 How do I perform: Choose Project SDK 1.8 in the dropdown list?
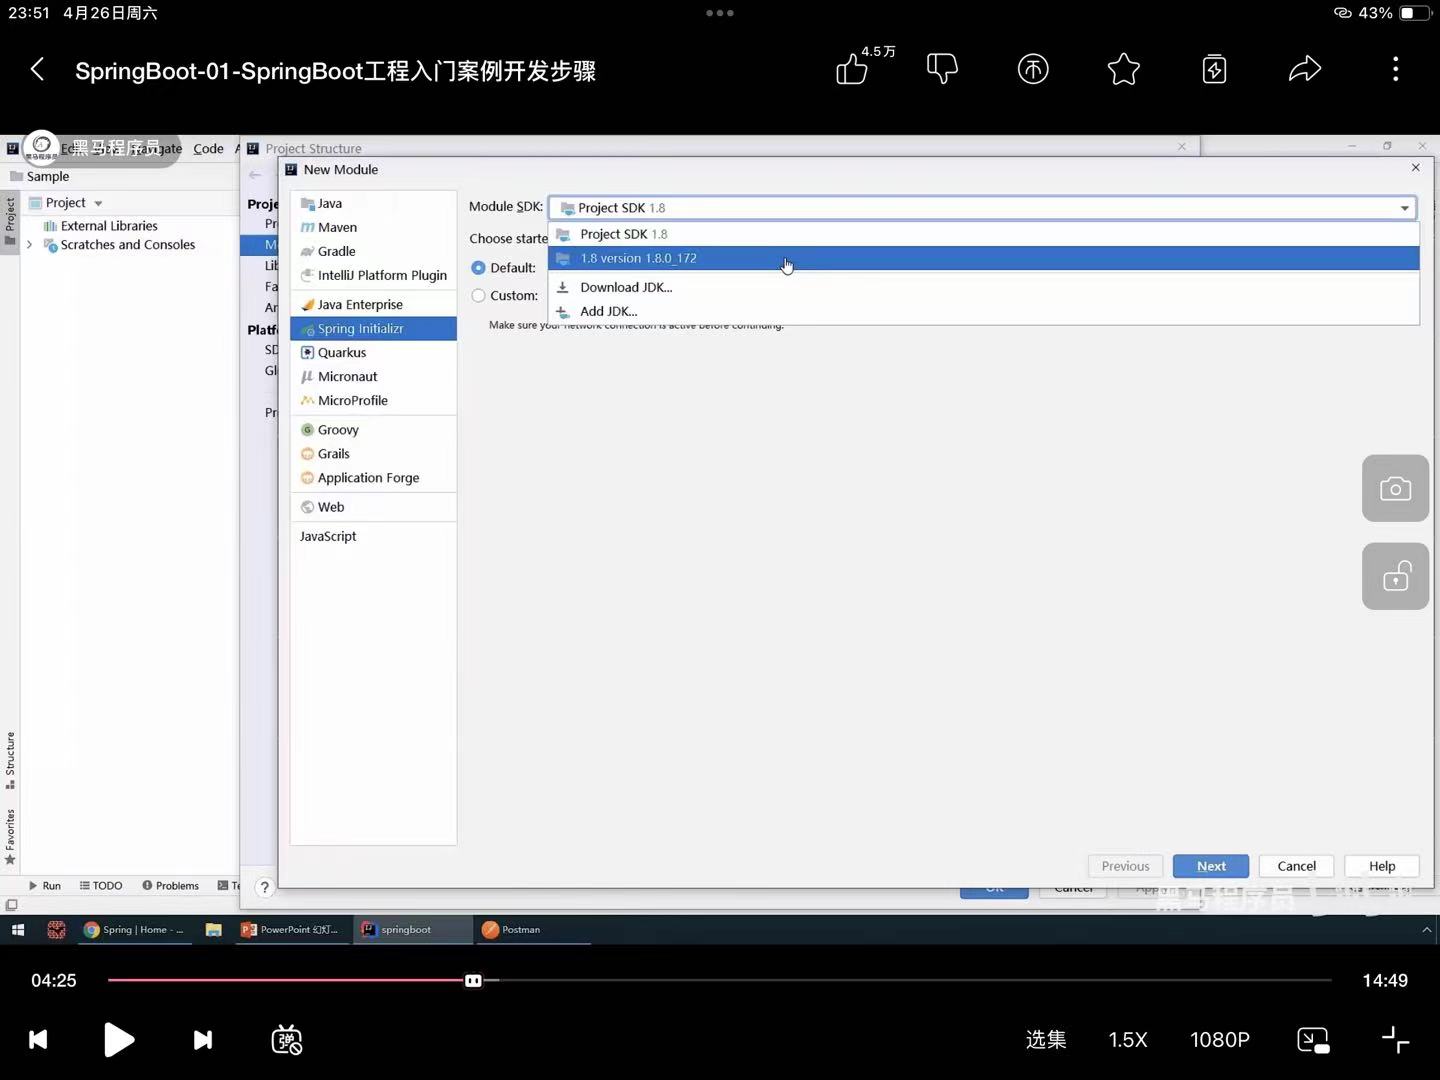click(x=984, y=234)
